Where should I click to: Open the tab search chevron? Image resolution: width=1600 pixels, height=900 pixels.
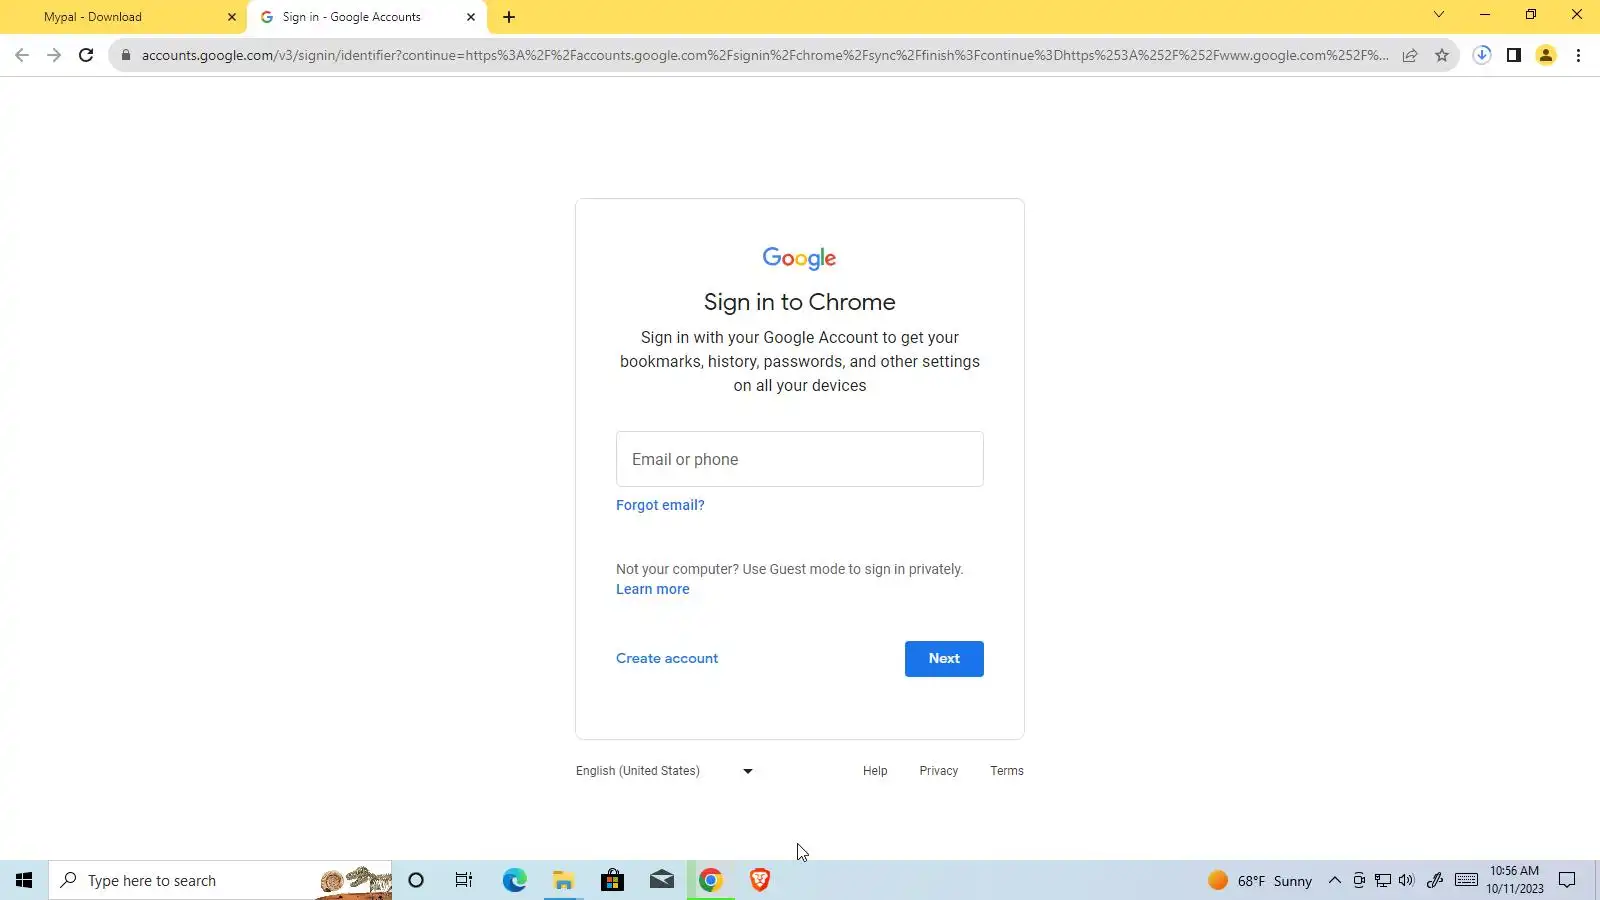(1439, 14)
